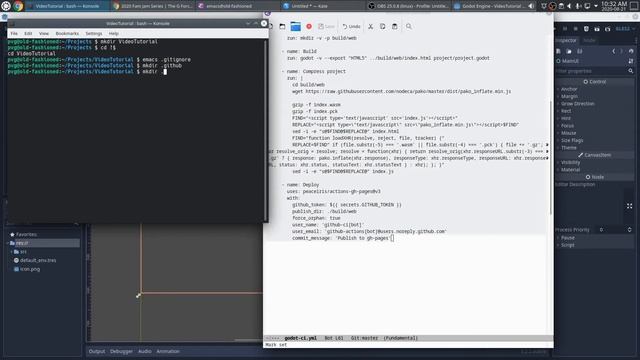Click the Emacs copy icon

382,27
